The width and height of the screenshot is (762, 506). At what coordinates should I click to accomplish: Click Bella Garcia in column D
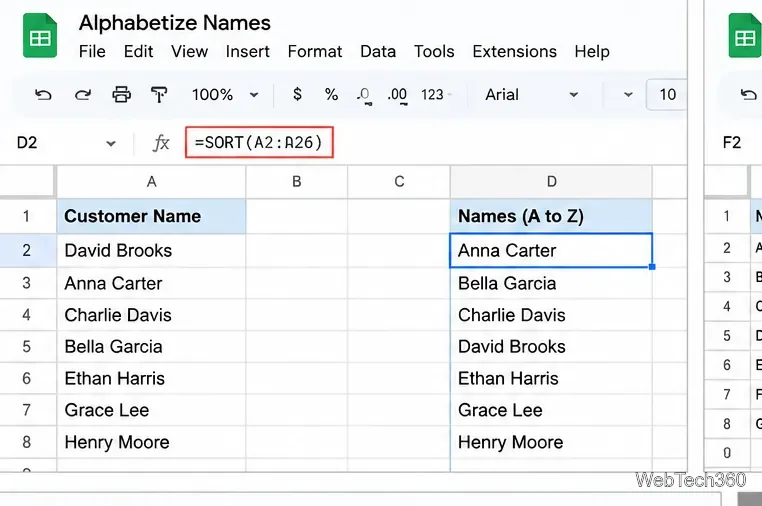tap(551, 283)
